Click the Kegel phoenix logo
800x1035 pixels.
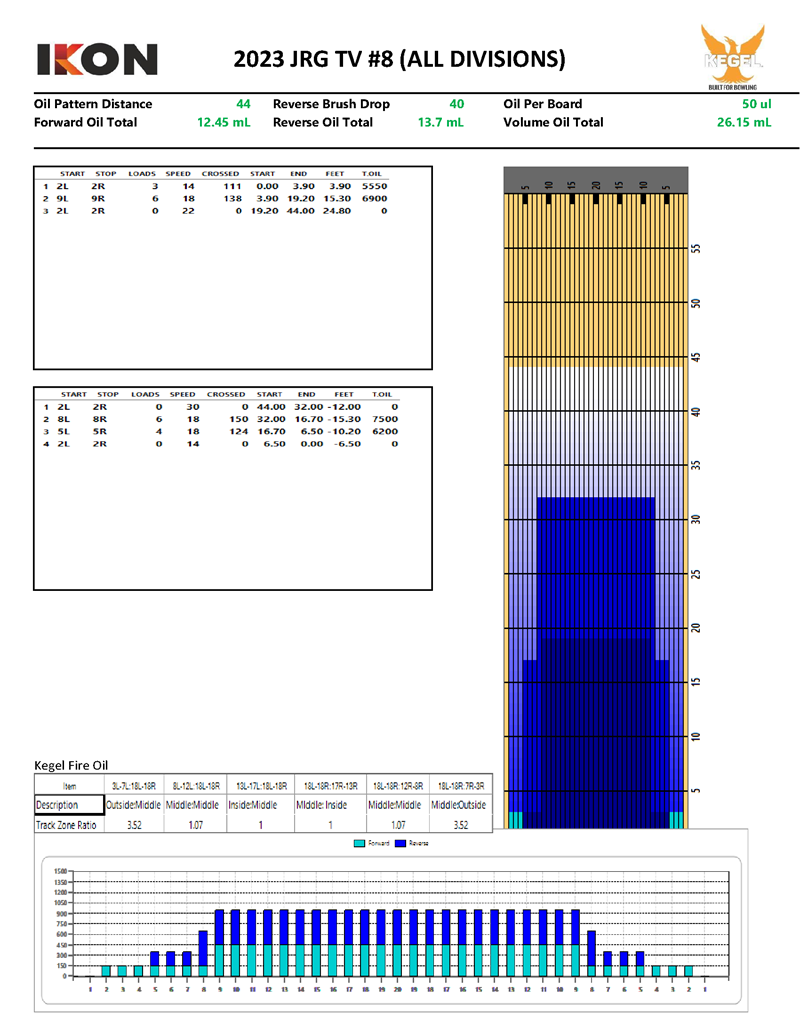[734, 57]
